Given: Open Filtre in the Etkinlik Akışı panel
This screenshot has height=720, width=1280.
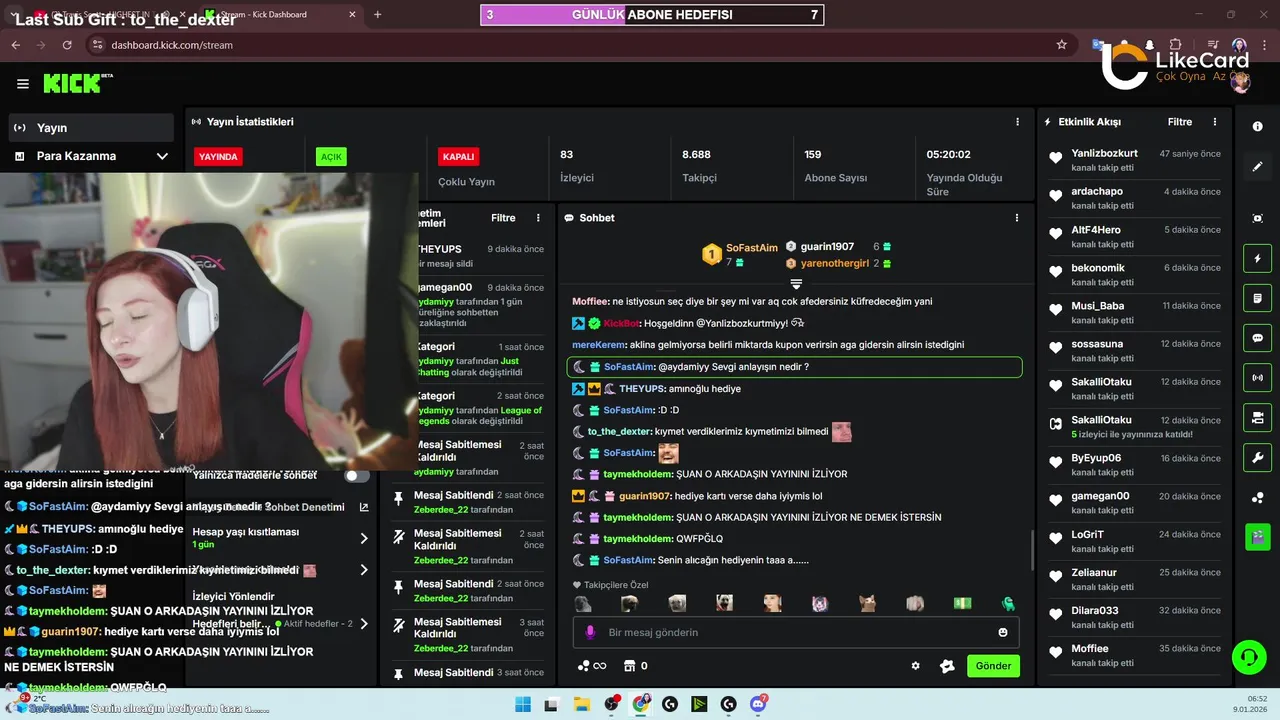Looking at the screenshot, I should [x=1180, y=122].
